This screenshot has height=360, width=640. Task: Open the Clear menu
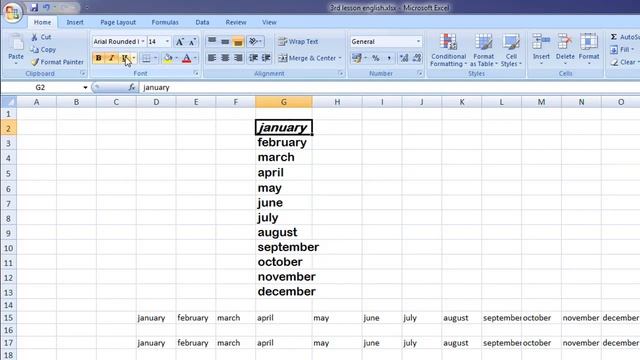624,62
